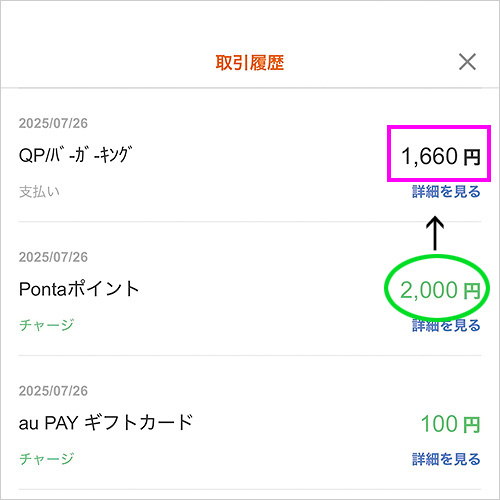Click the circled 2,000 円 amount
The image size is (500, 500).
(x=440, y=290)
